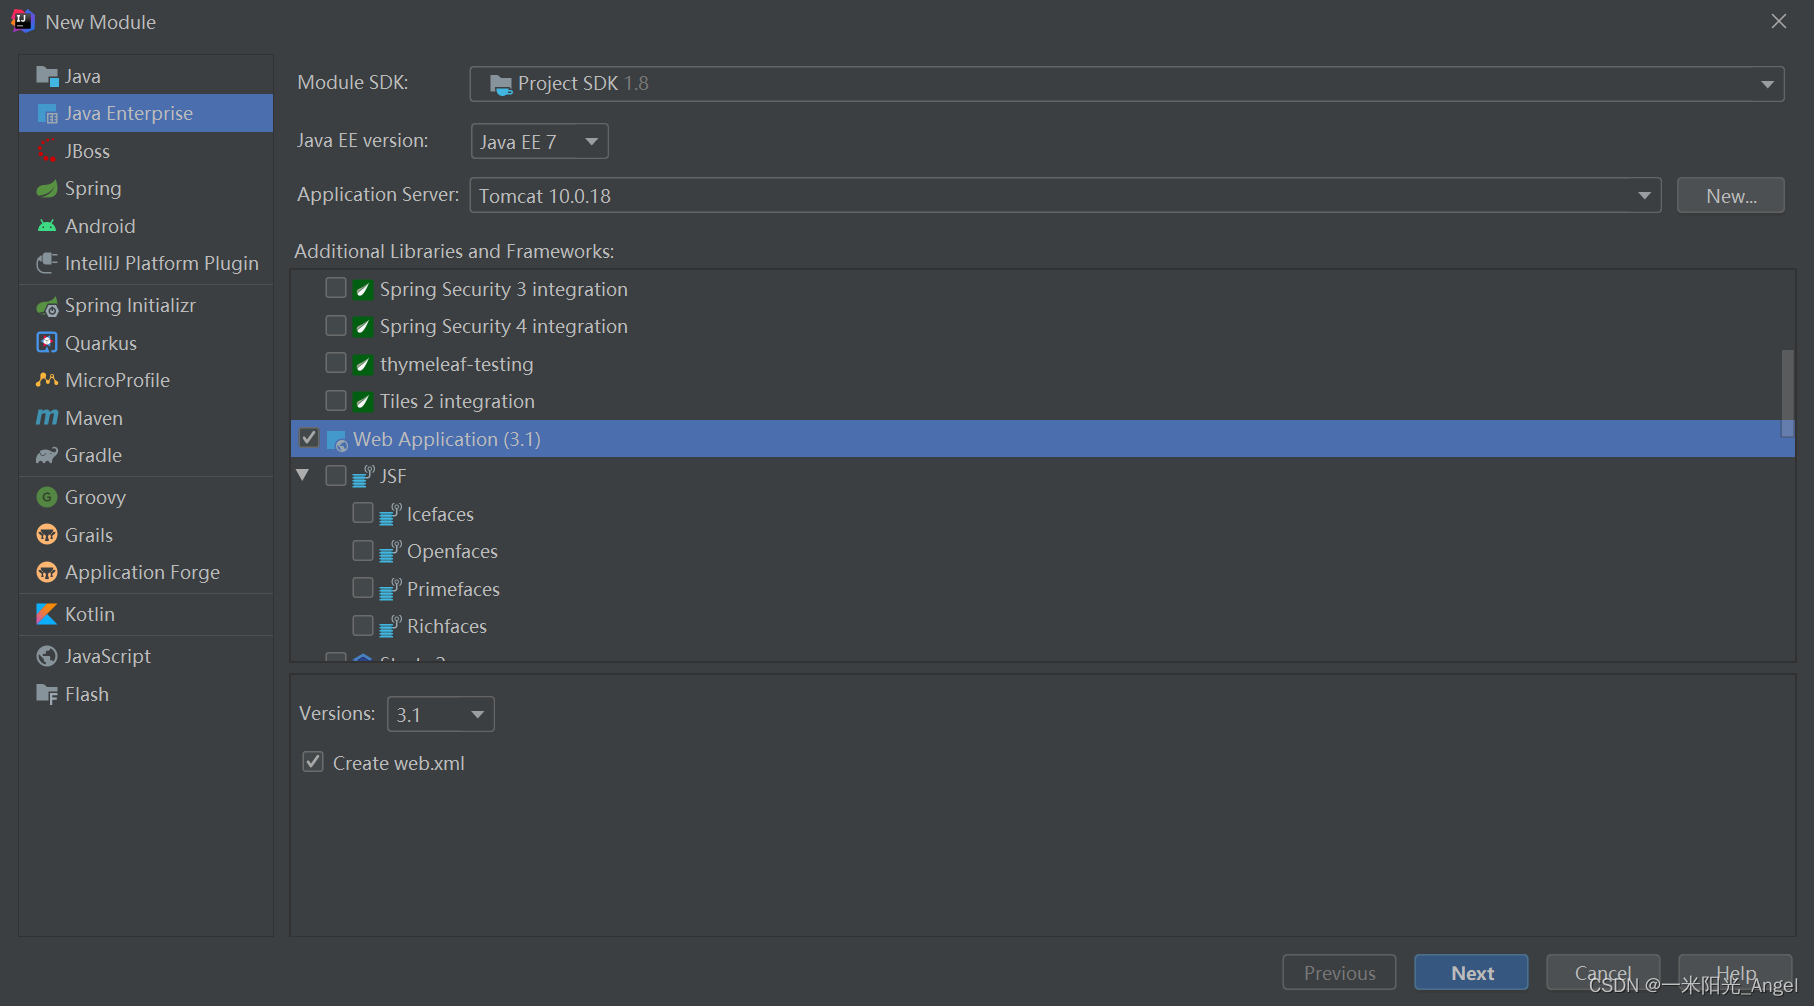Collapse the JSF tree node arrow

(303, 476)
